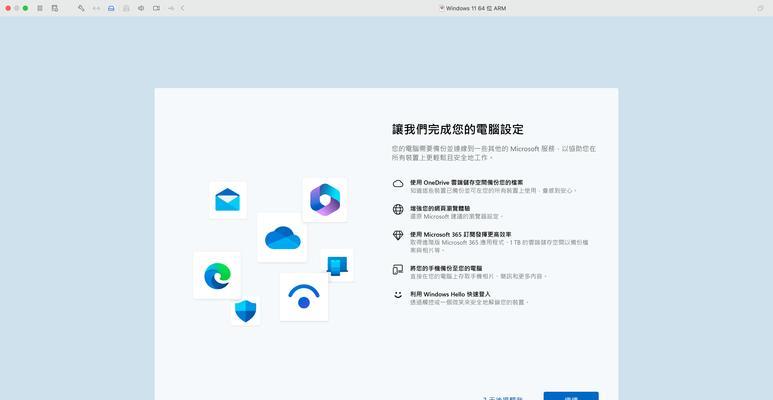Click the highlighted hard disk toolbar icon
This screenshot has height=400, width=773.
point(111,8)
